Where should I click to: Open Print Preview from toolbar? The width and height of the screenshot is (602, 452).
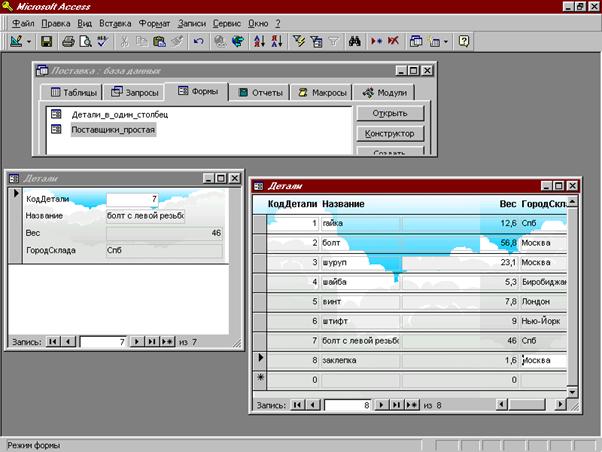tap(85, 41)
